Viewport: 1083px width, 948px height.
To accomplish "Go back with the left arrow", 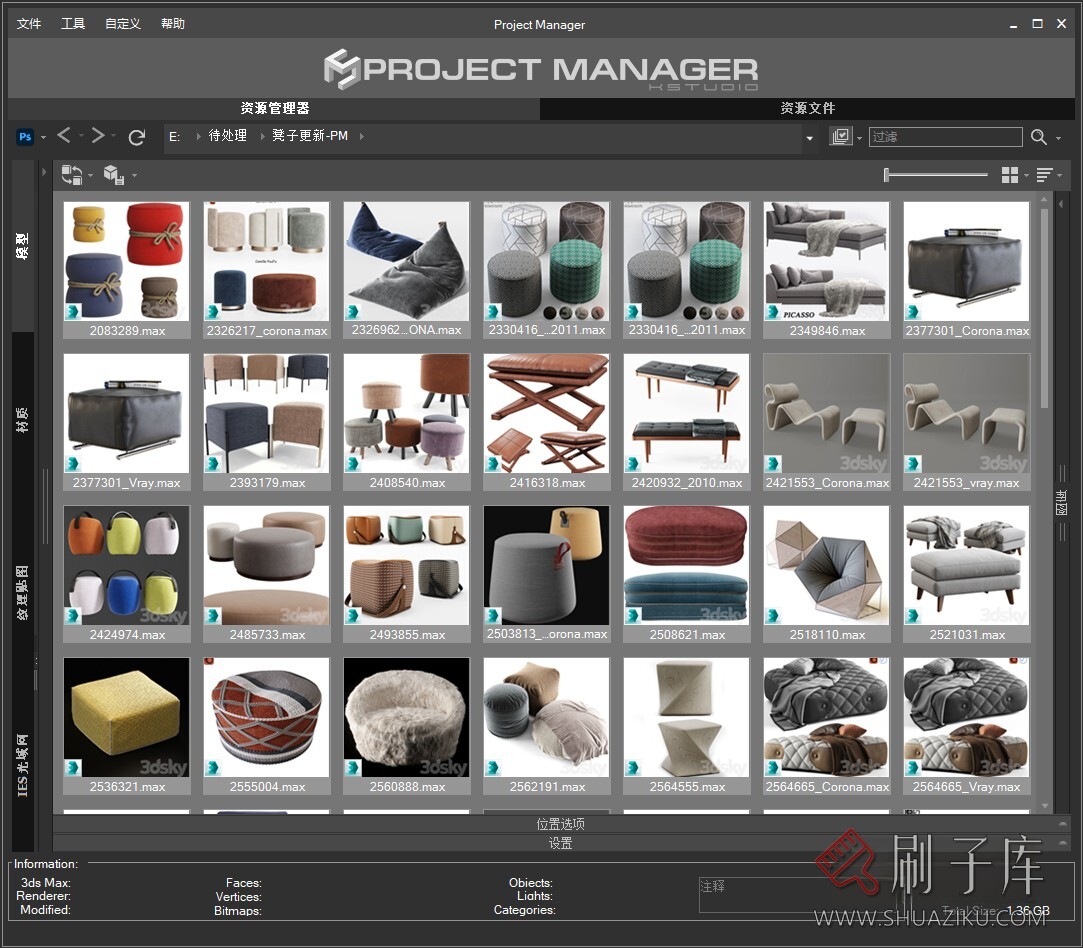I will point(64,136).
